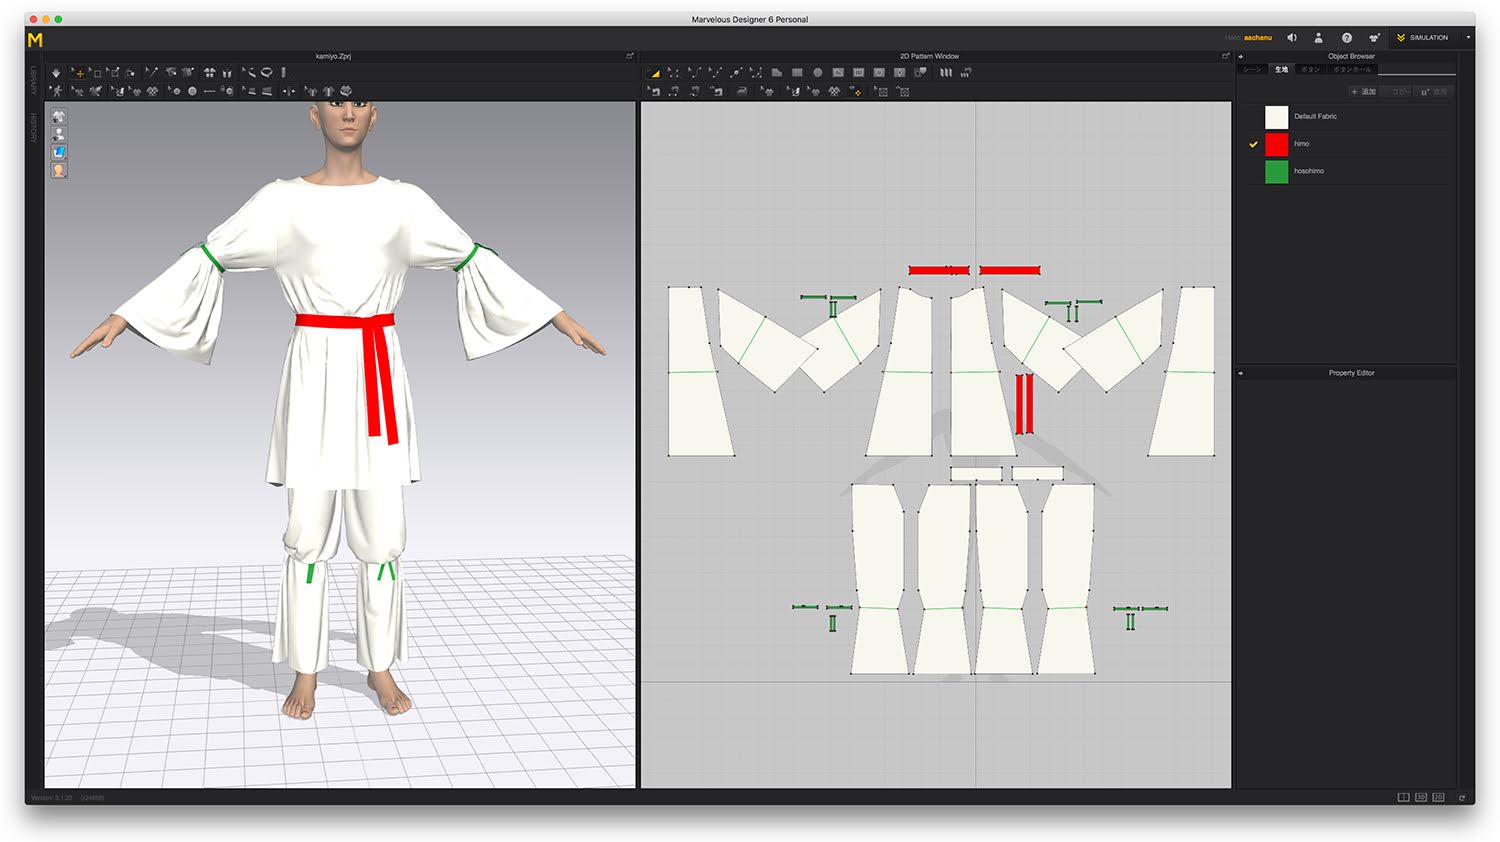Open the LIBRARY side tab
This screenshot has height=842, width=1500.
(x=33, y=81)
